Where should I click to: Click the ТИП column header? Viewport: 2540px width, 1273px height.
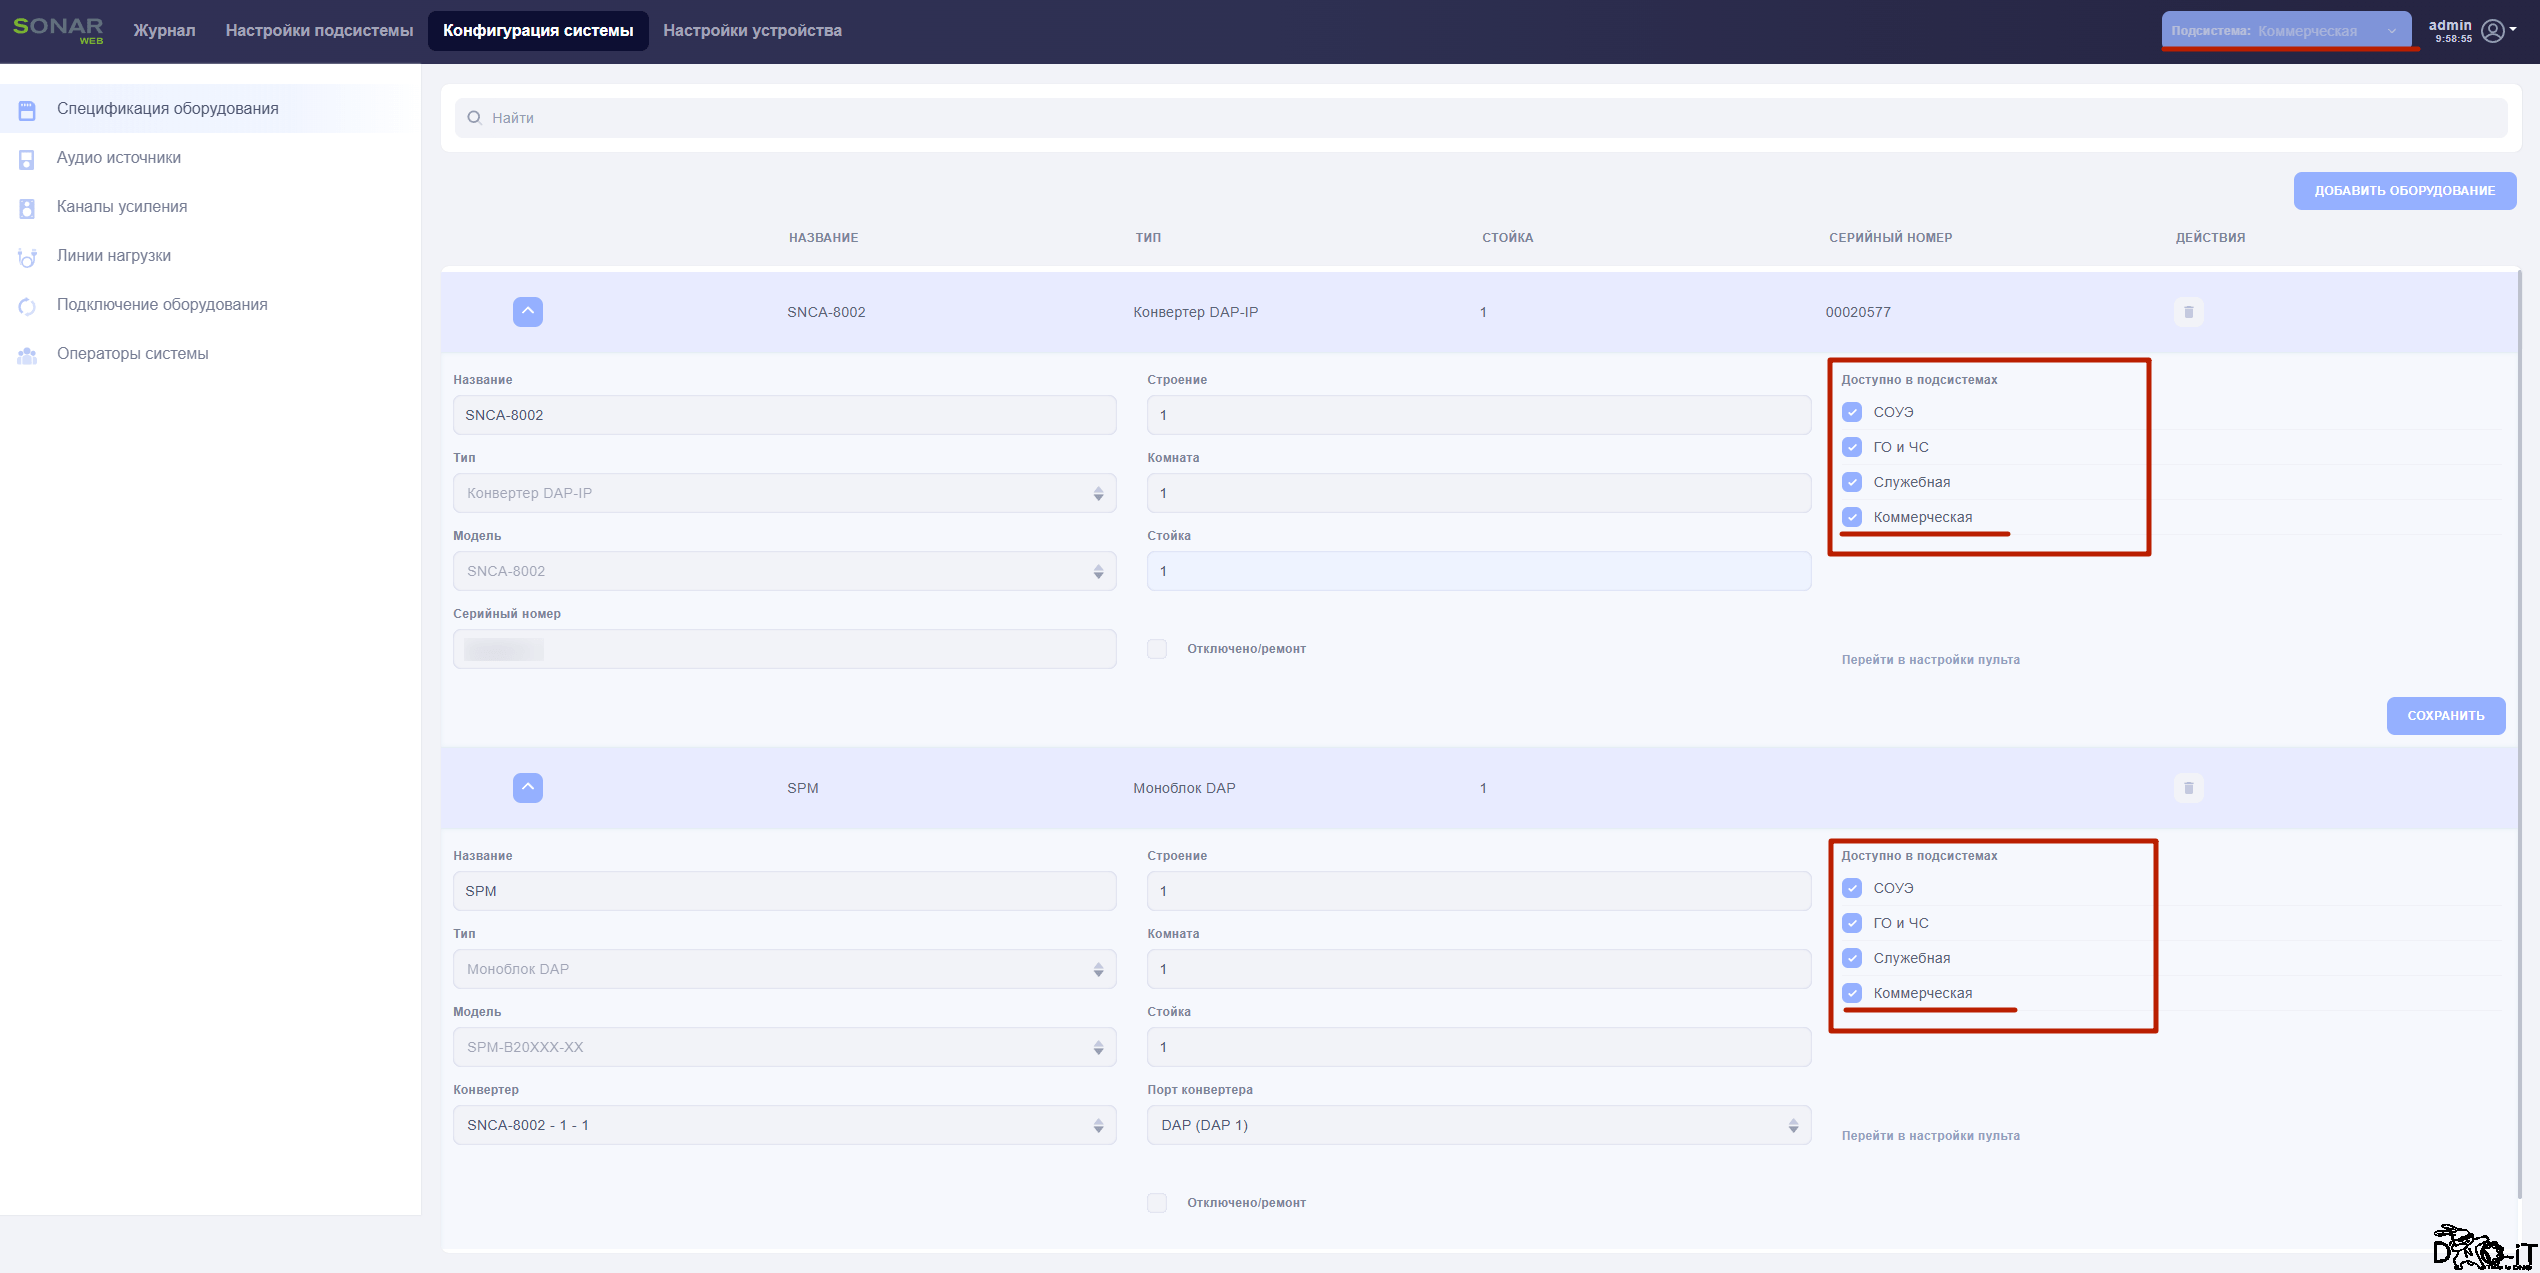pyautogui.click(x=1148, y=238)
